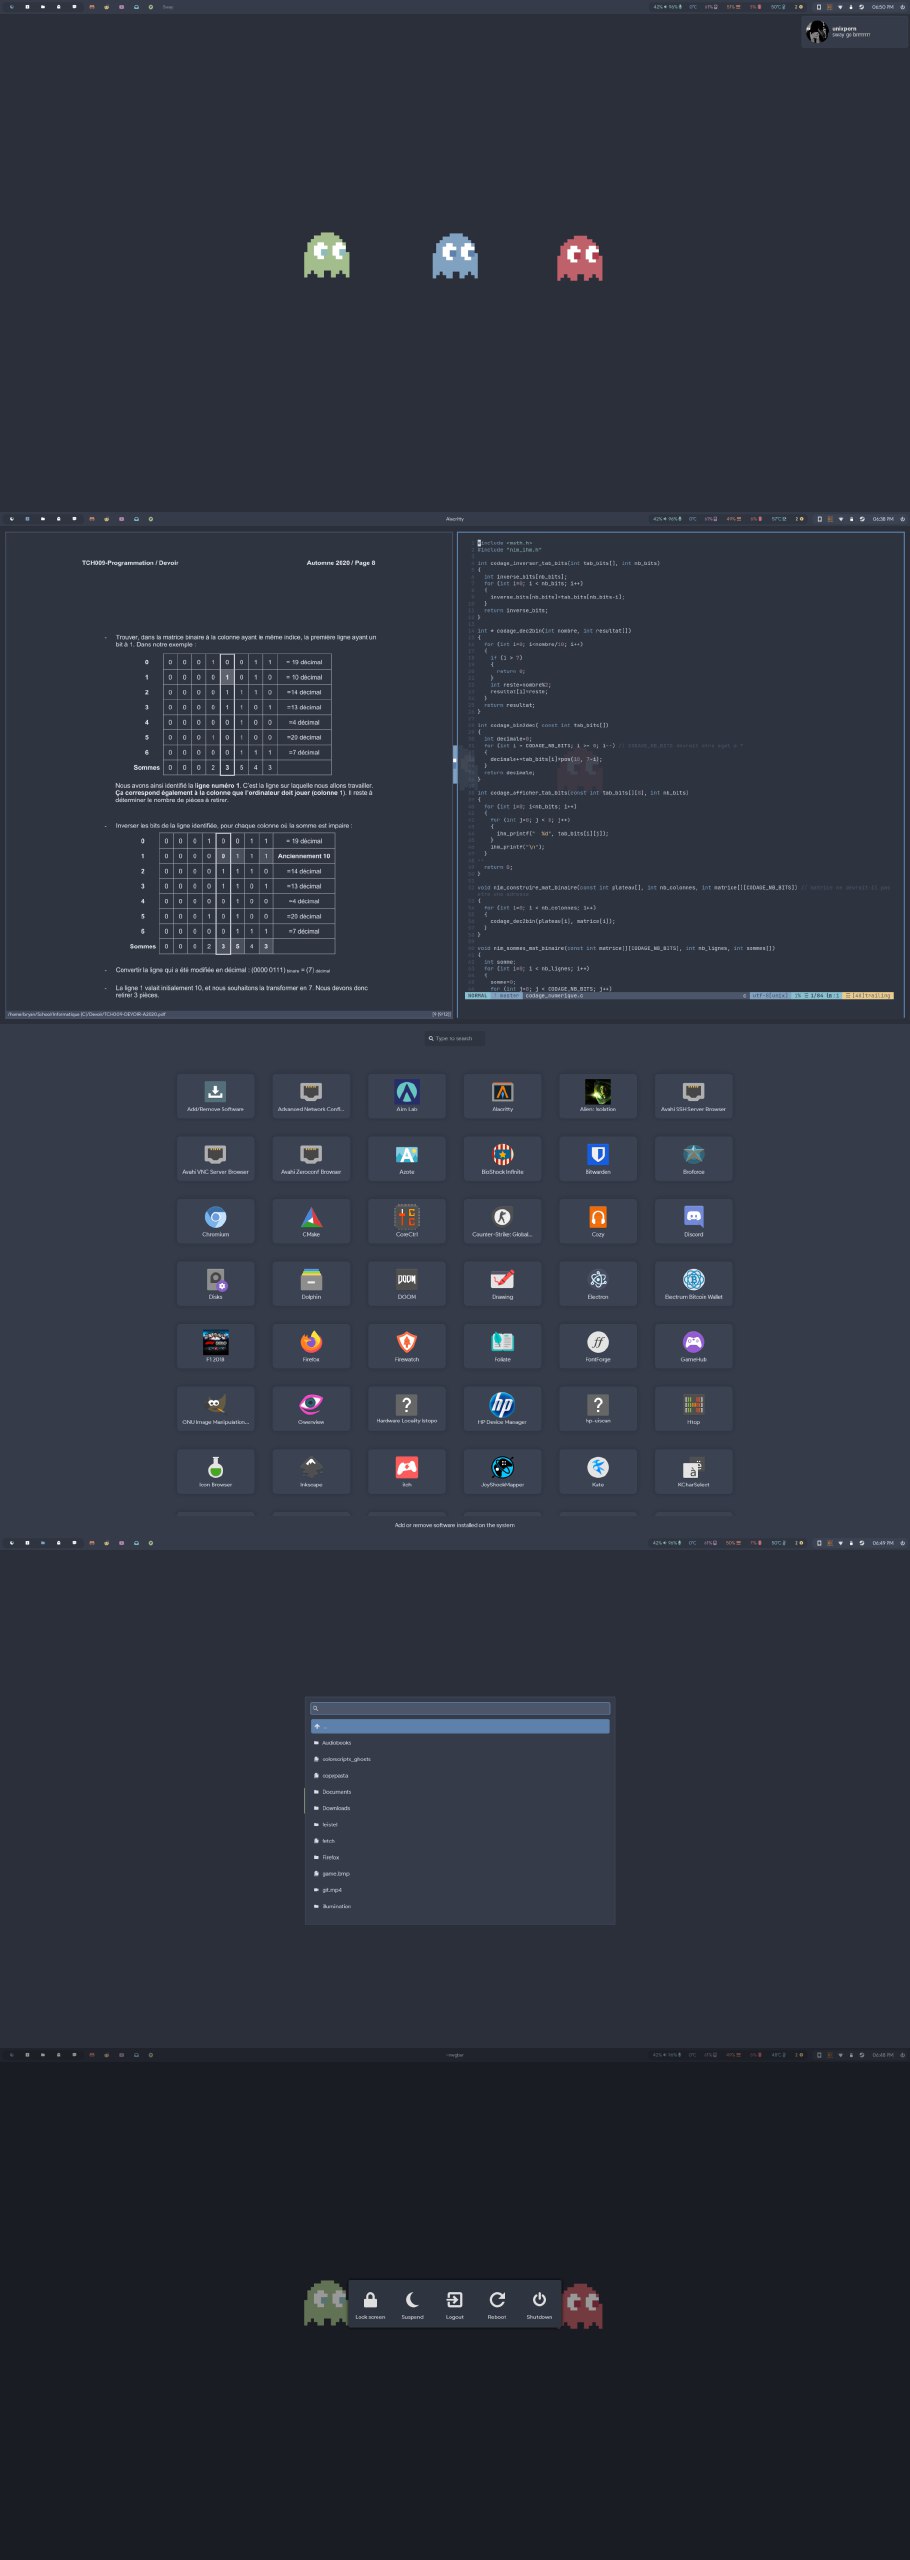
Task: Open Alacritty terminal from the launcher
Action: 502,1096
